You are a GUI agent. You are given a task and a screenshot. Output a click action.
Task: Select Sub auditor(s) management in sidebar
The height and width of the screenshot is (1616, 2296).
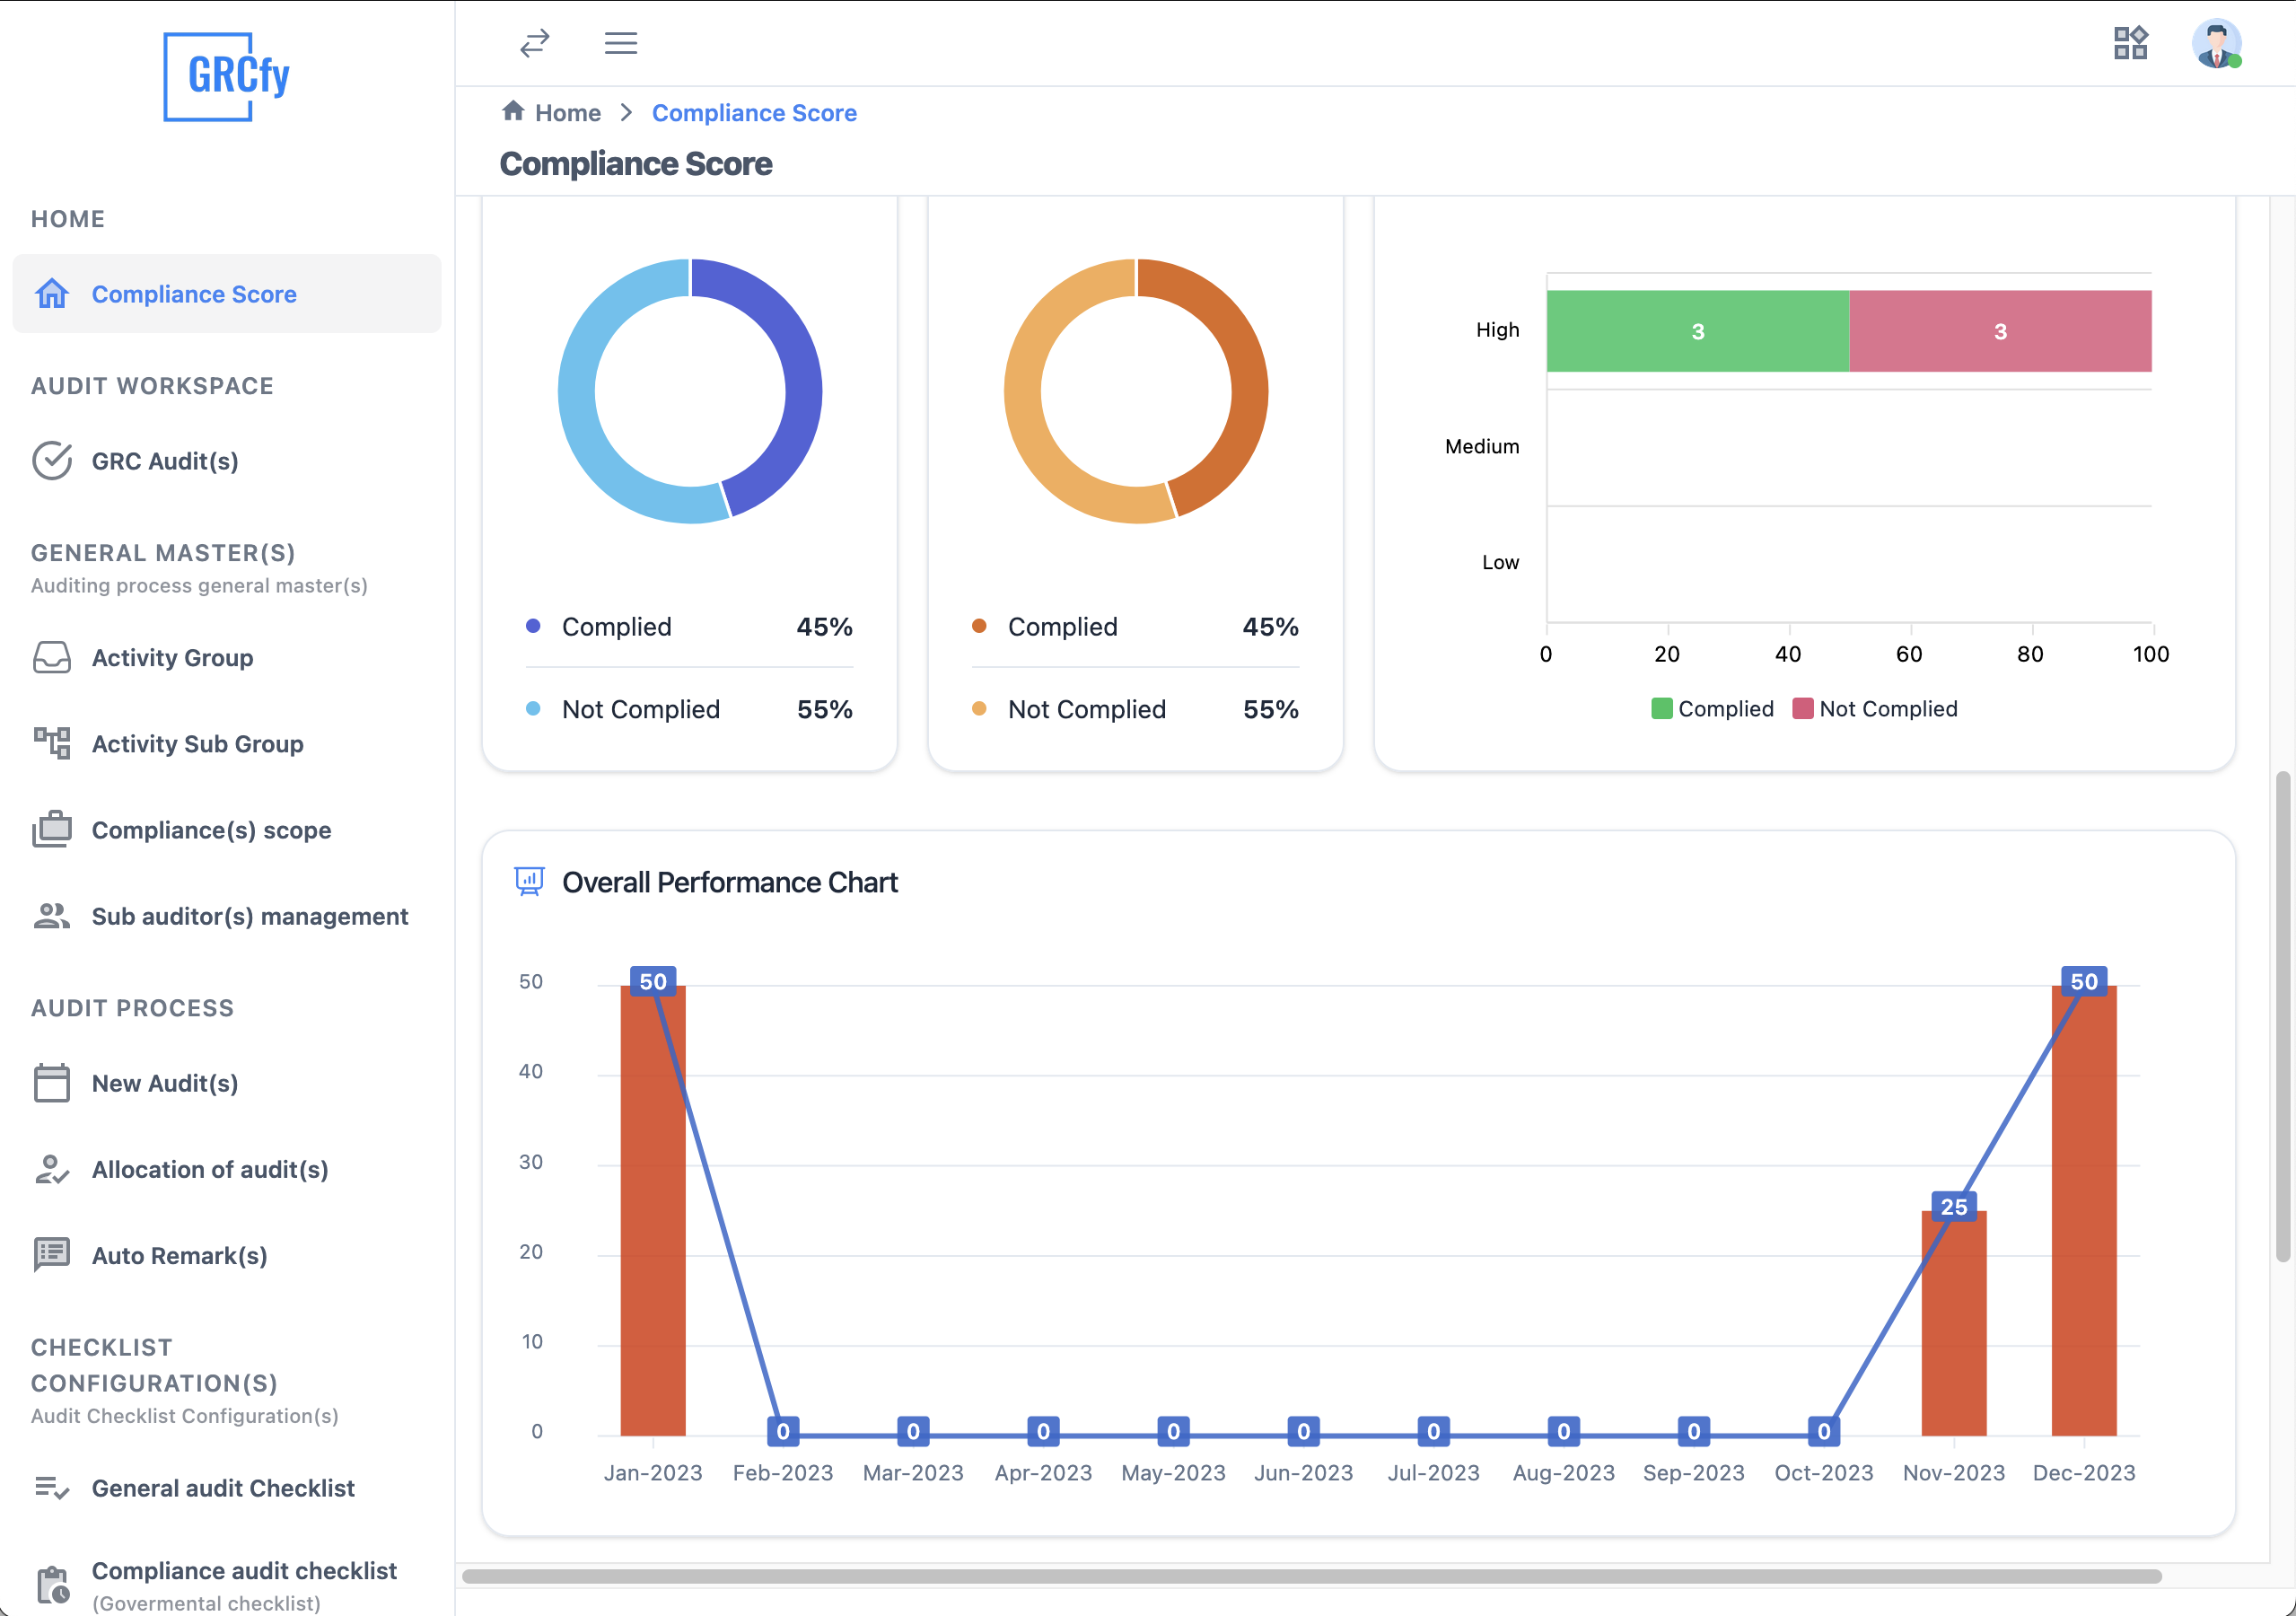coord(249,916)
